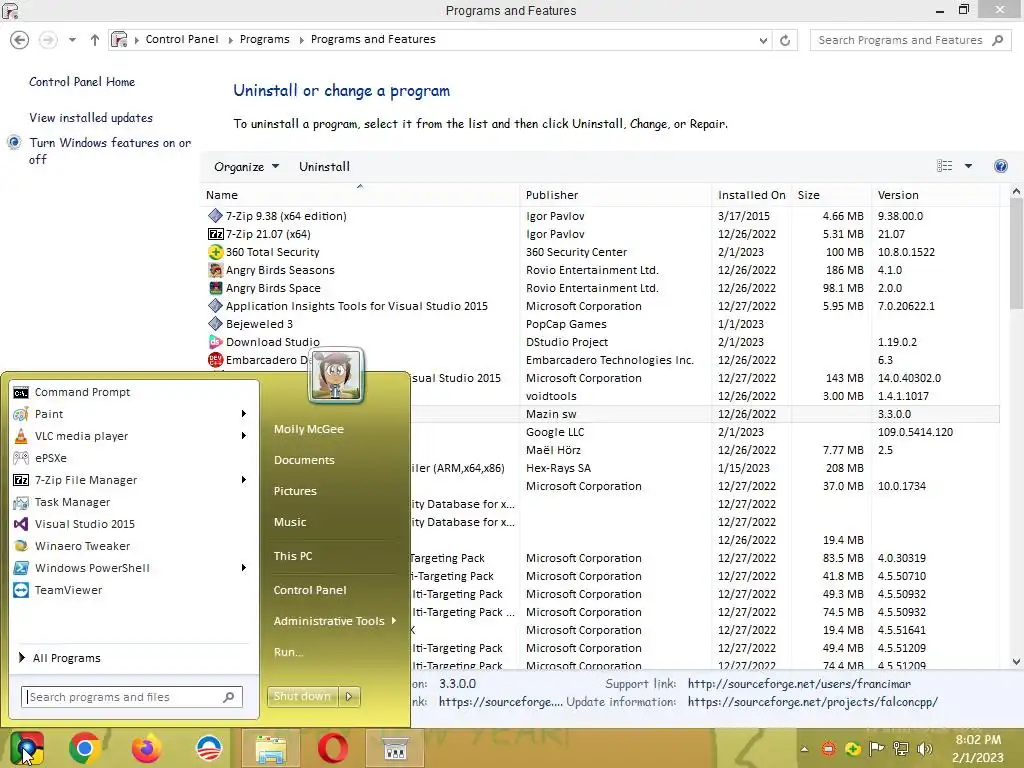The width and height of the screenshot is (1024, 768).
Task: Launch ePSXe from the Start menu
Action: pyautogui.click(x=50, y=458)
